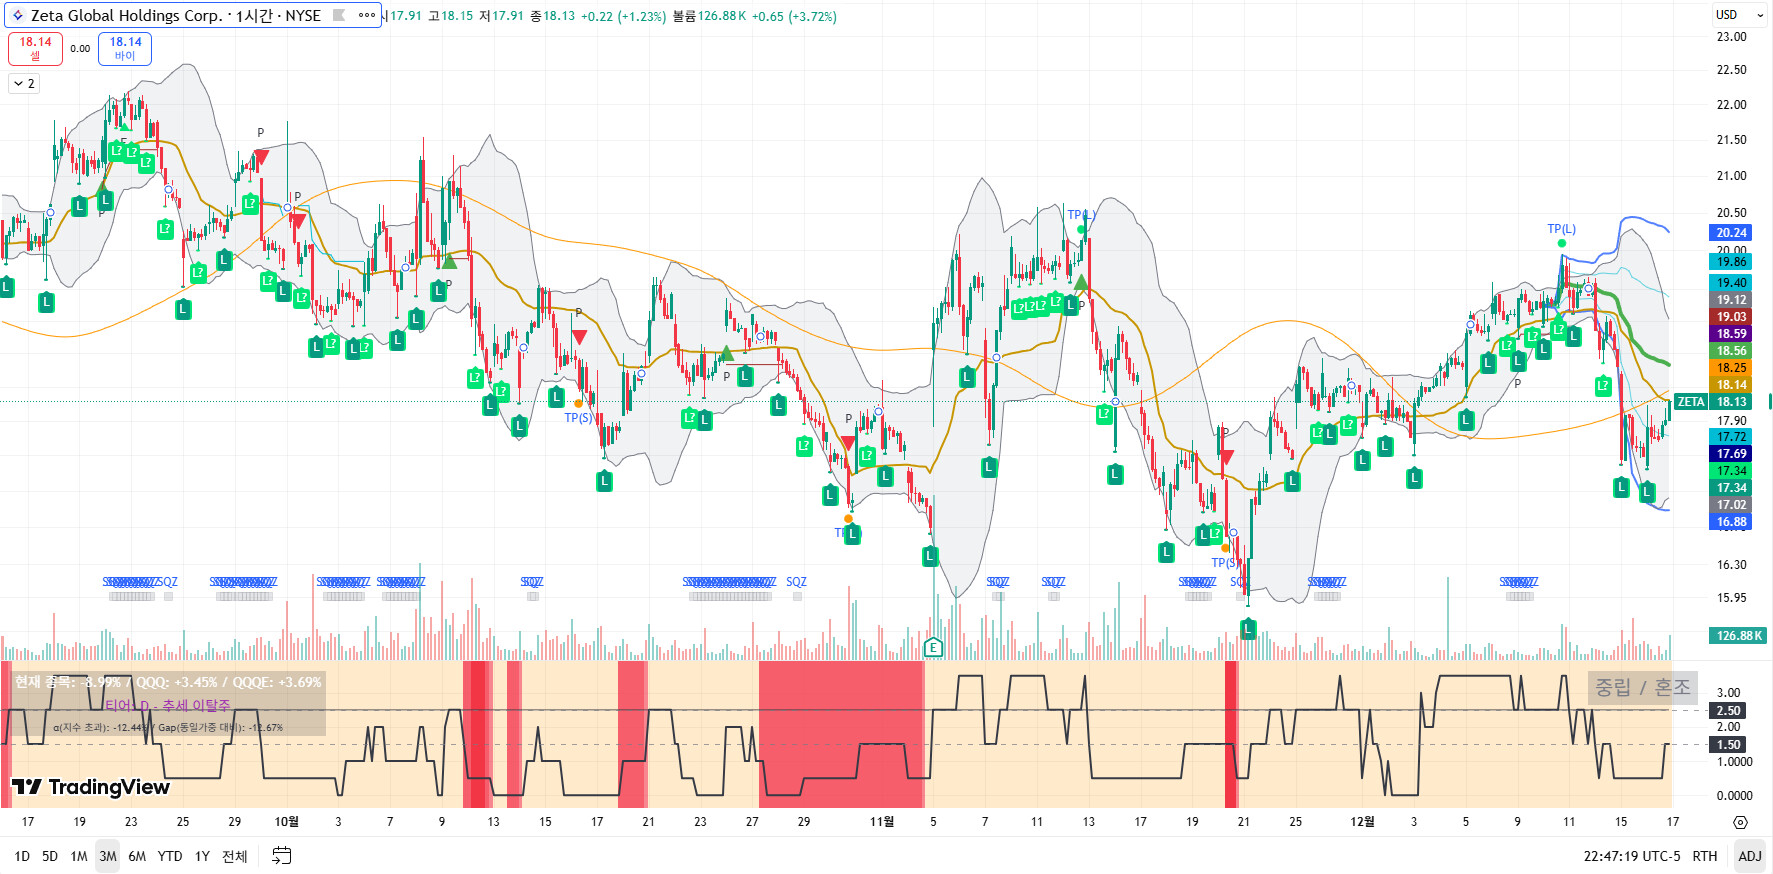1773x874 pixels.
Task: Click the 18.59 purple price label
Action: (1731, 334)
